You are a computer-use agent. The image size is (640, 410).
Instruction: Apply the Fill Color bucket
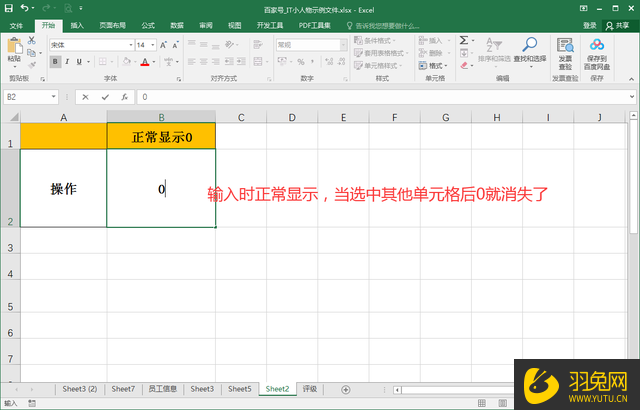point(127,62)
